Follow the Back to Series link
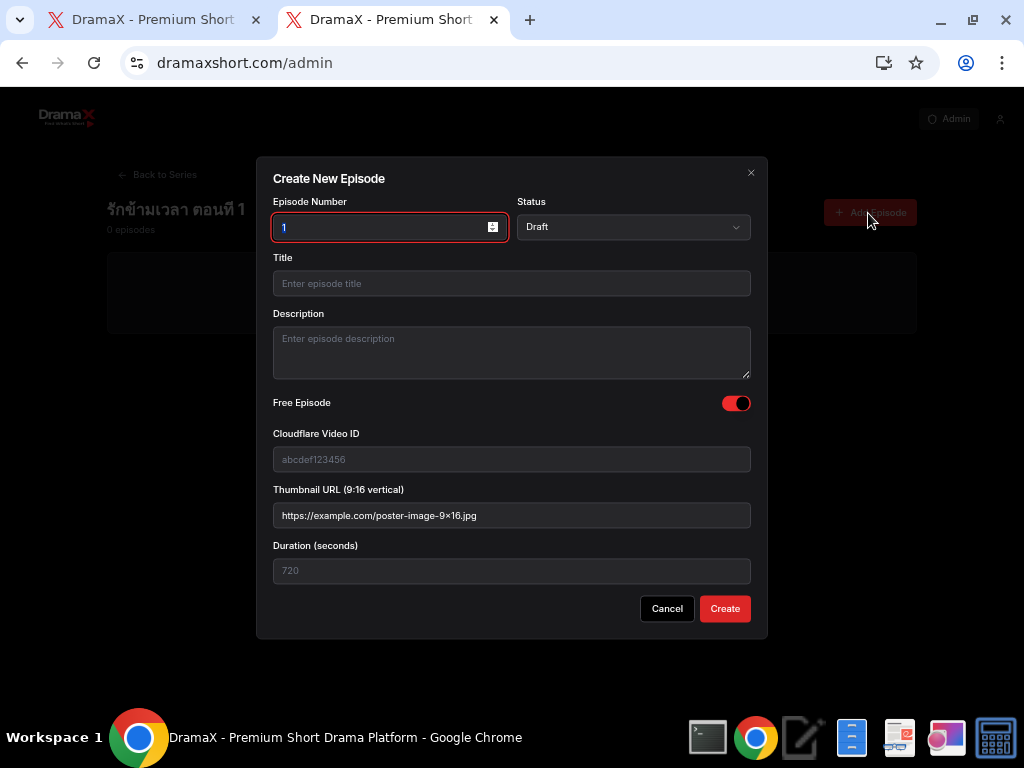 pos(157,174)
